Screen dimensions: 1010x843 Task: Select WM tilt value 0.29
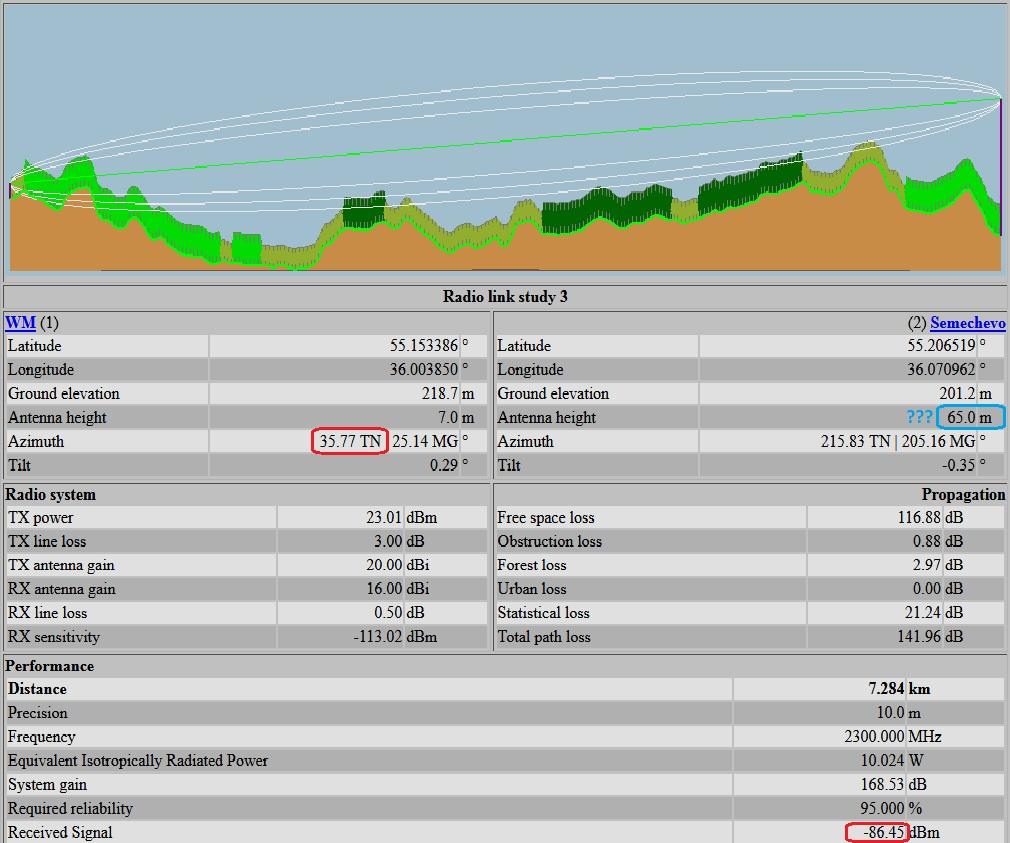pyautogui.click(x=444, y=465)
